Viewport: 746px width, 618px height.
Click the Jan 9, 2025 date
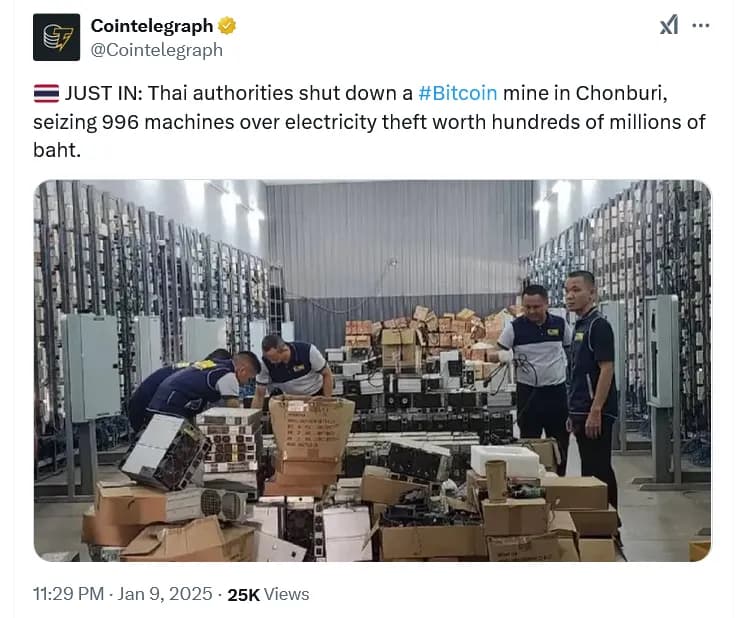(165, 594)
